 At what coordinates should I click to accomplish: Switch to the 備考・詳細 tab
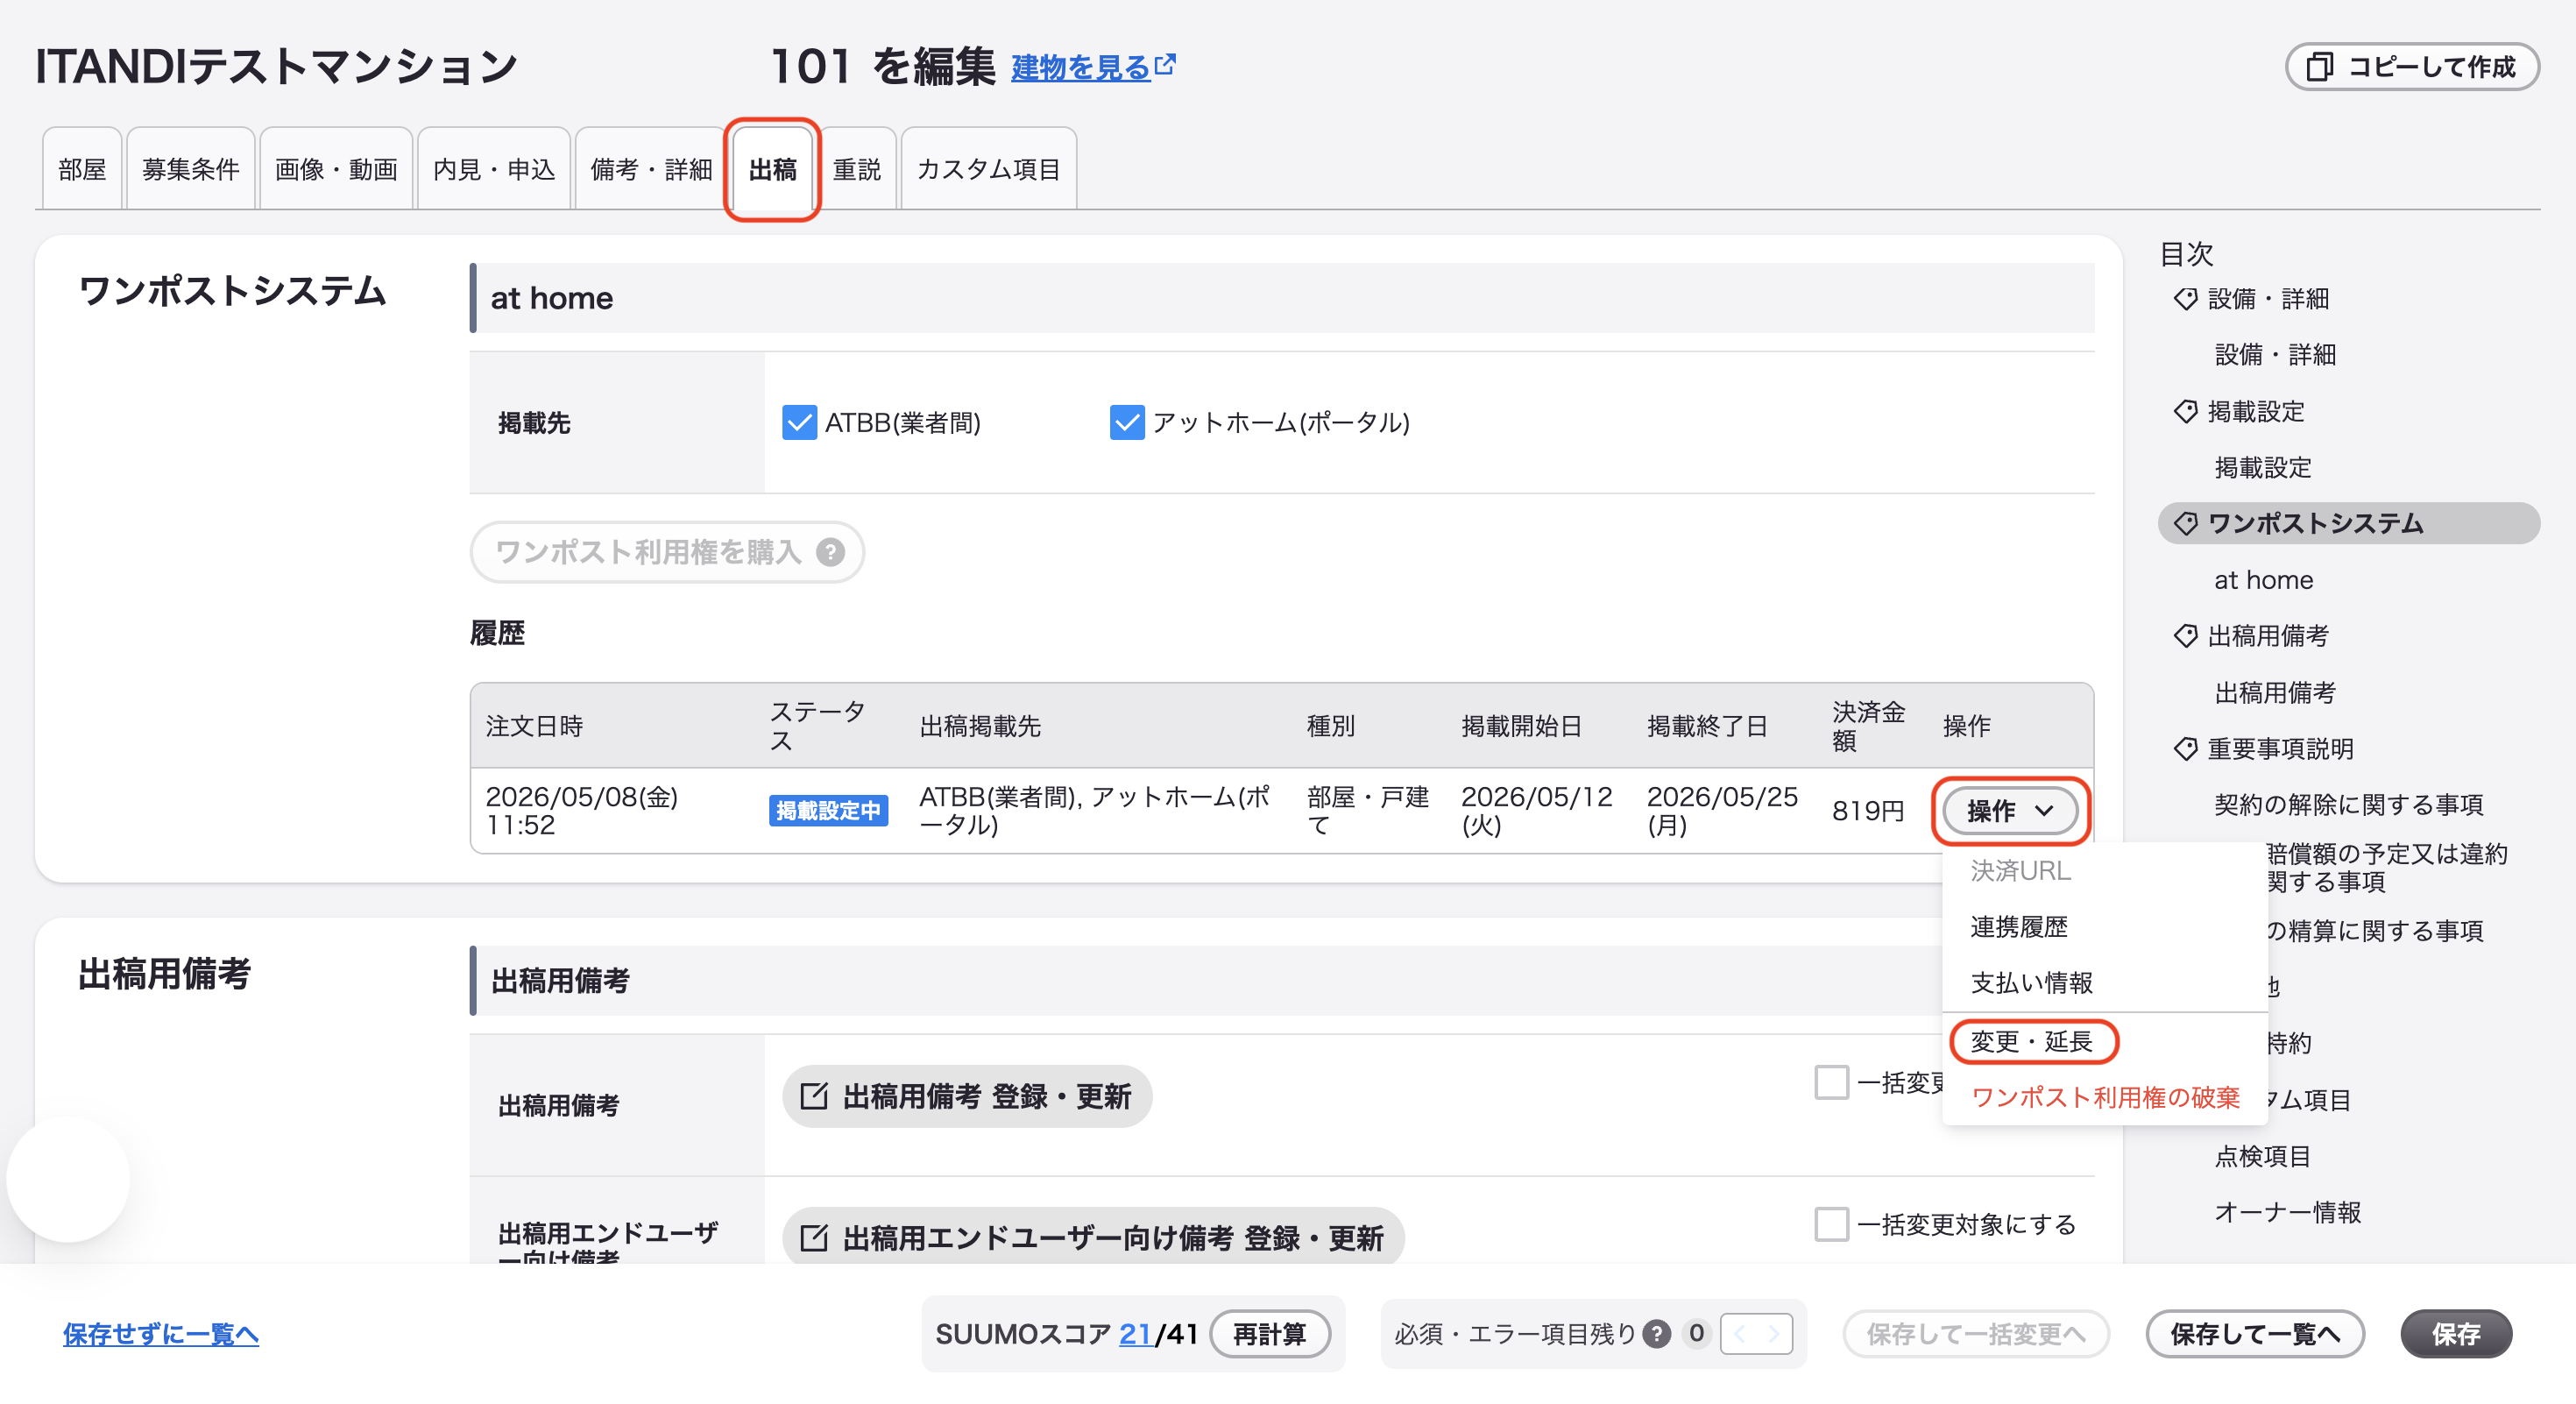pos(651,169)
